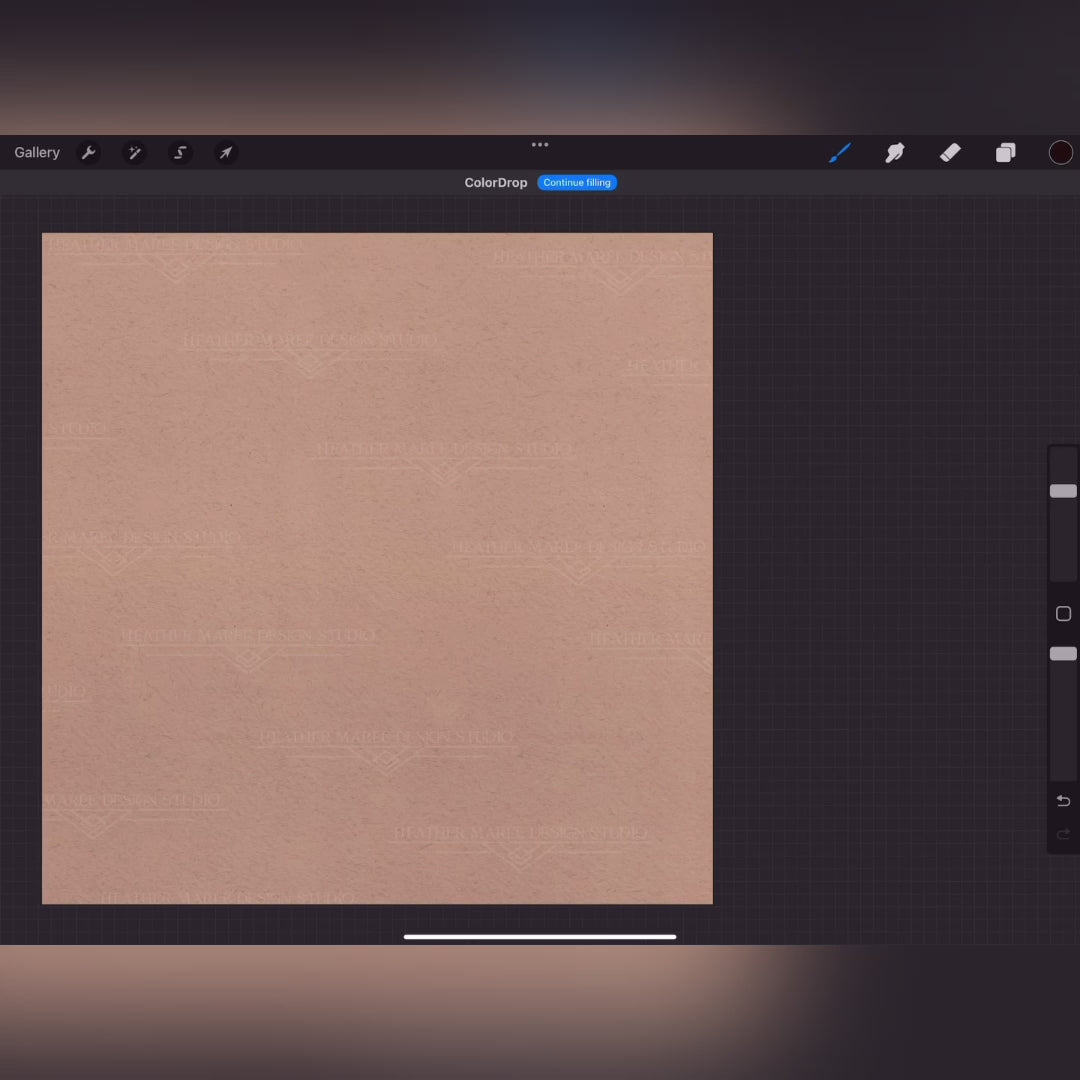Open the Layers panel
Screen dimensions: 1080x1080
(x=1005, y=153)
